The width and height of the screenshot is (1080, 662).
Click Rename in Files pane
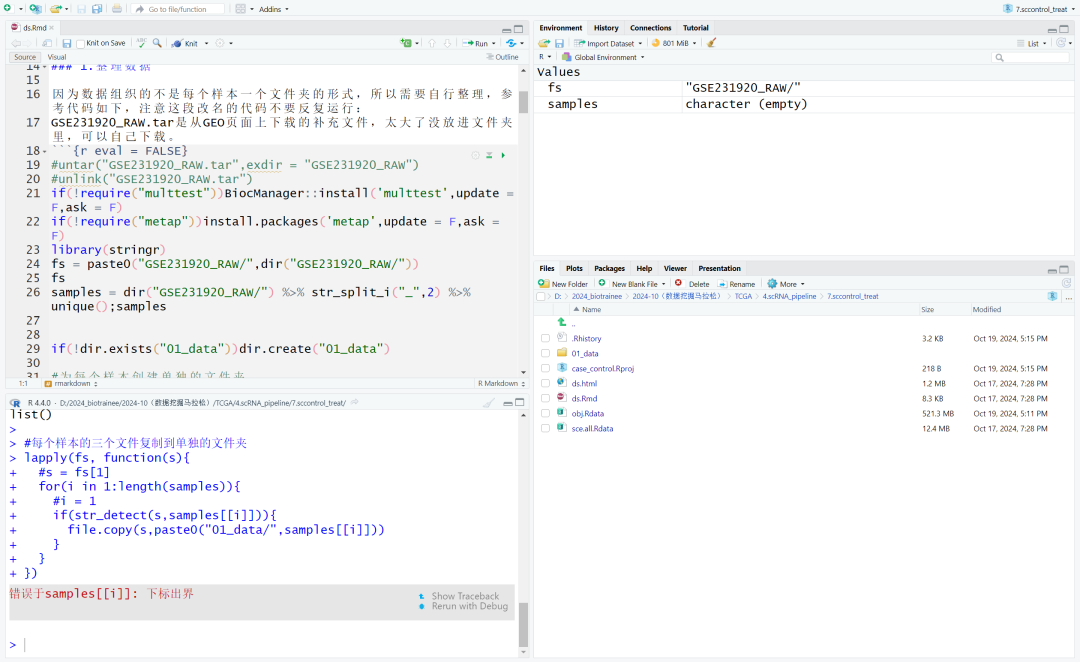click(736, 284)
